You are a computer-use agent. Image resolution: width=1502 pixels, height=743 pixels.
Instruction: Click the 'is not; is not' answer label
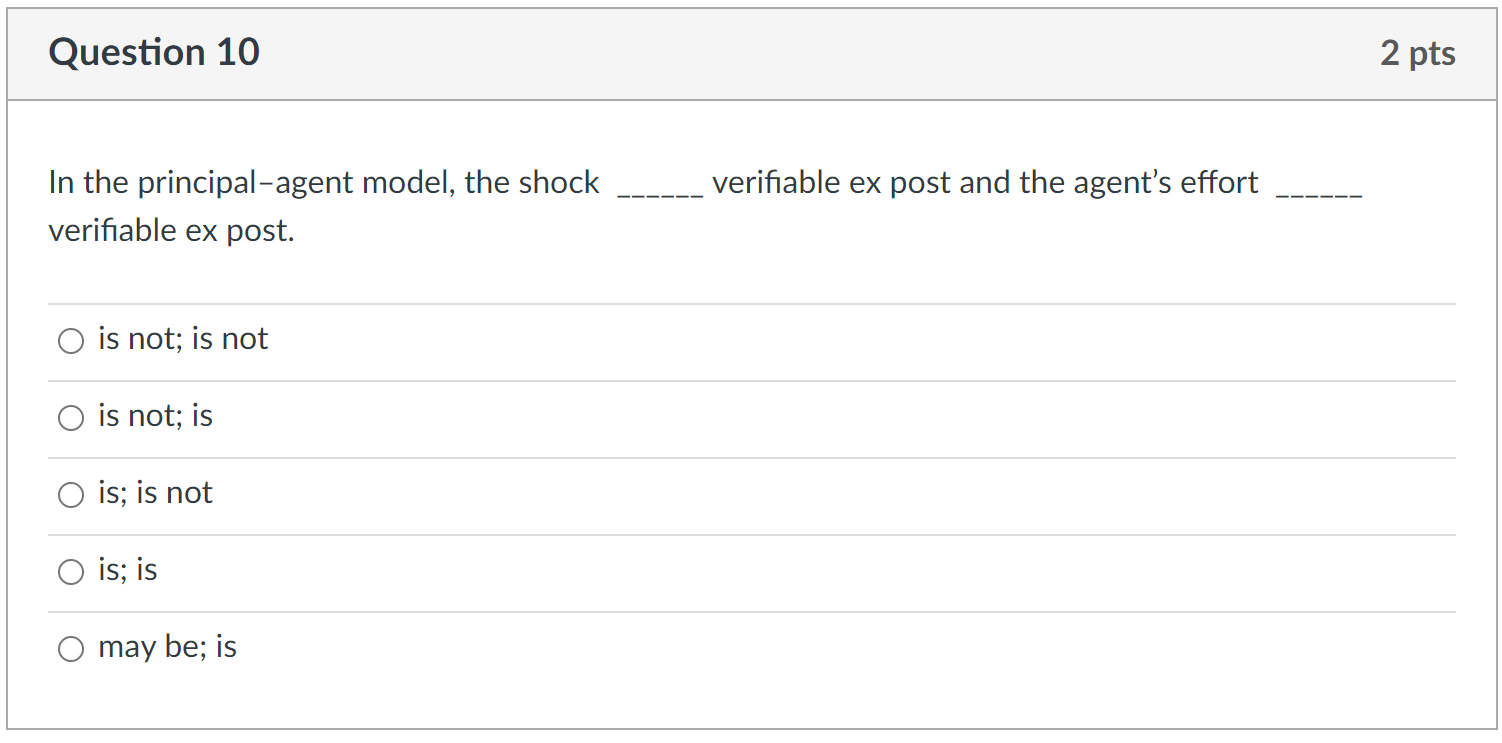tap(182, 338)
